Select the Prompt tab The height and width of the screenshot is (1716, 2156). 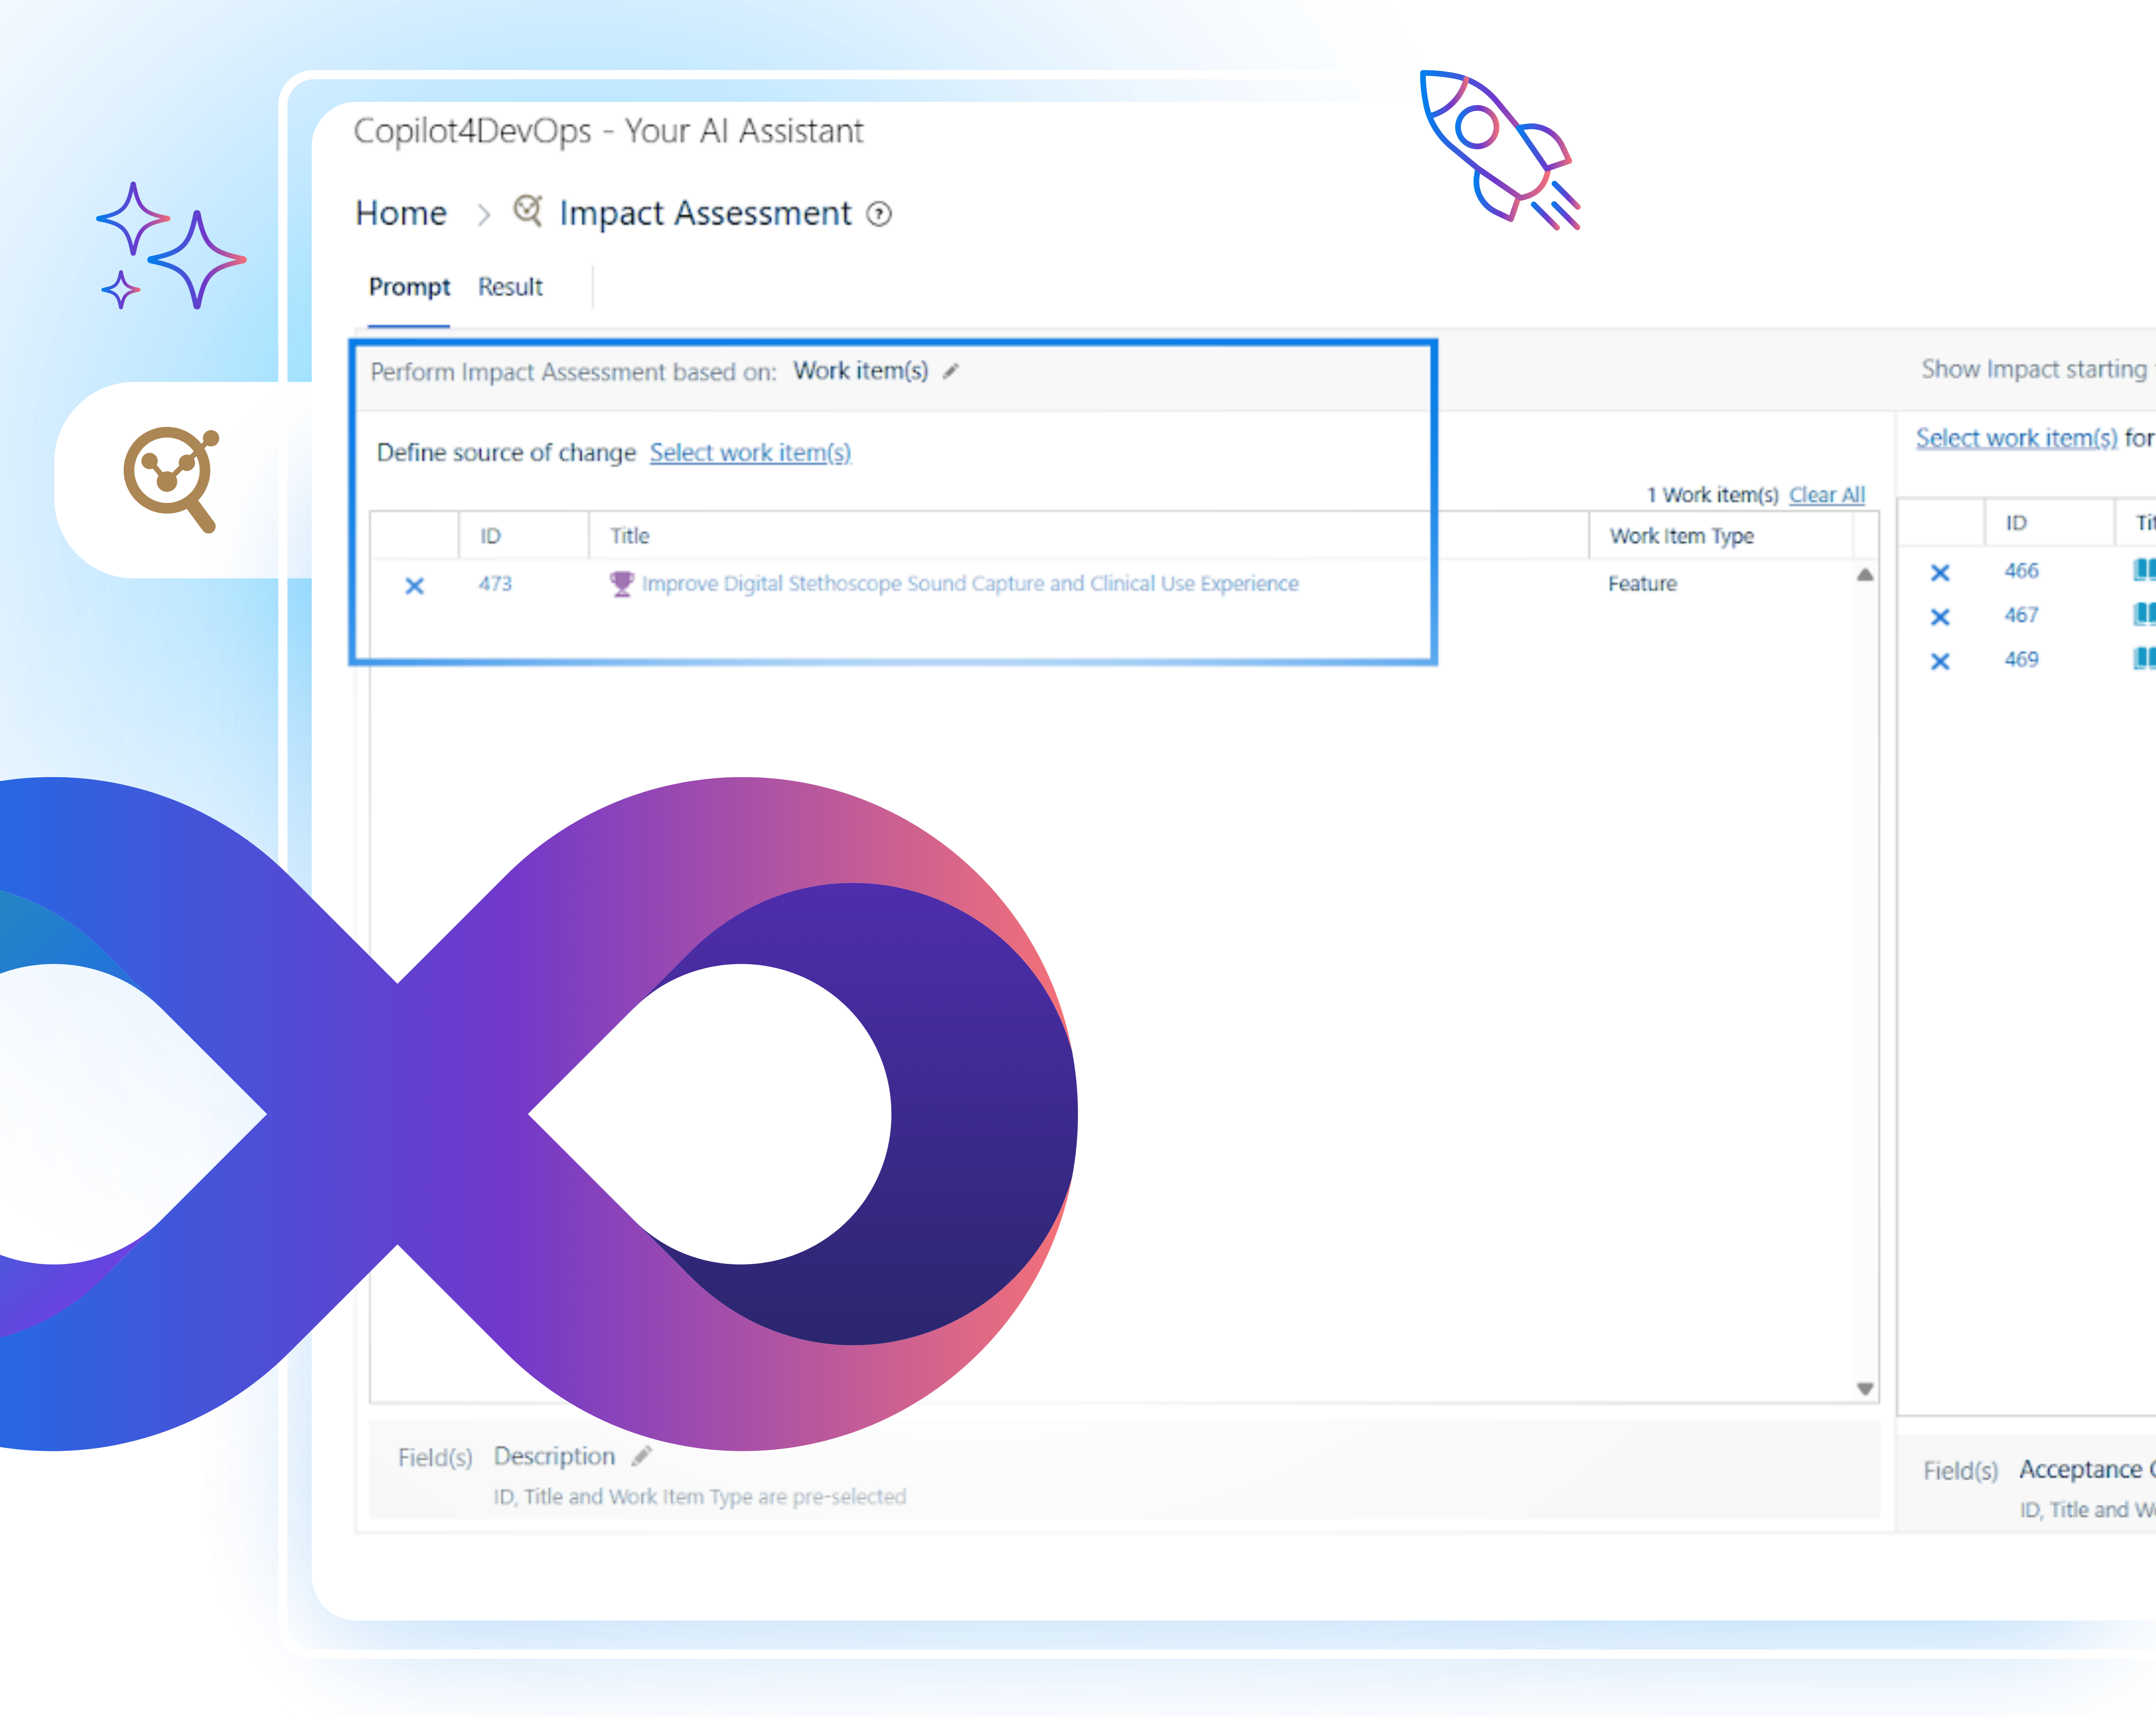click(x=409, y=287)
